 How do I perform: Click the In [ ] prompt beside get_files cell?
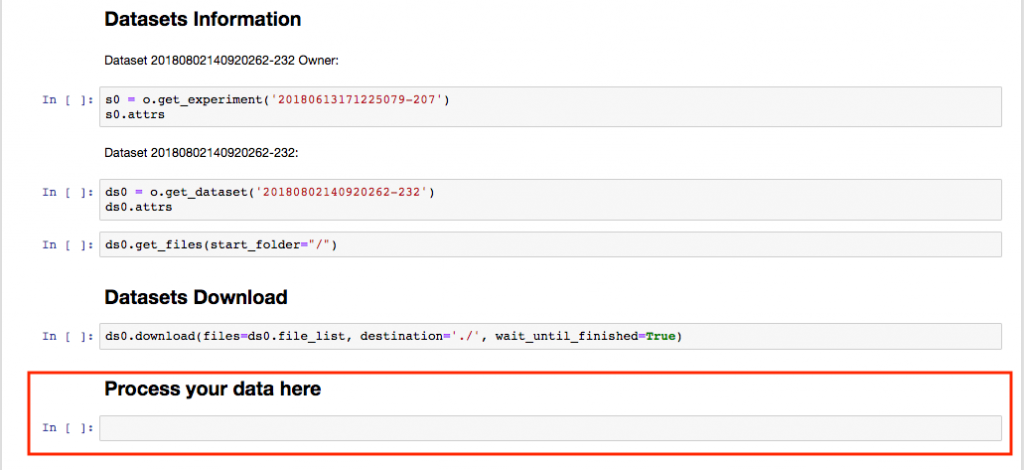pyautogui.click(x=68, y=245)
